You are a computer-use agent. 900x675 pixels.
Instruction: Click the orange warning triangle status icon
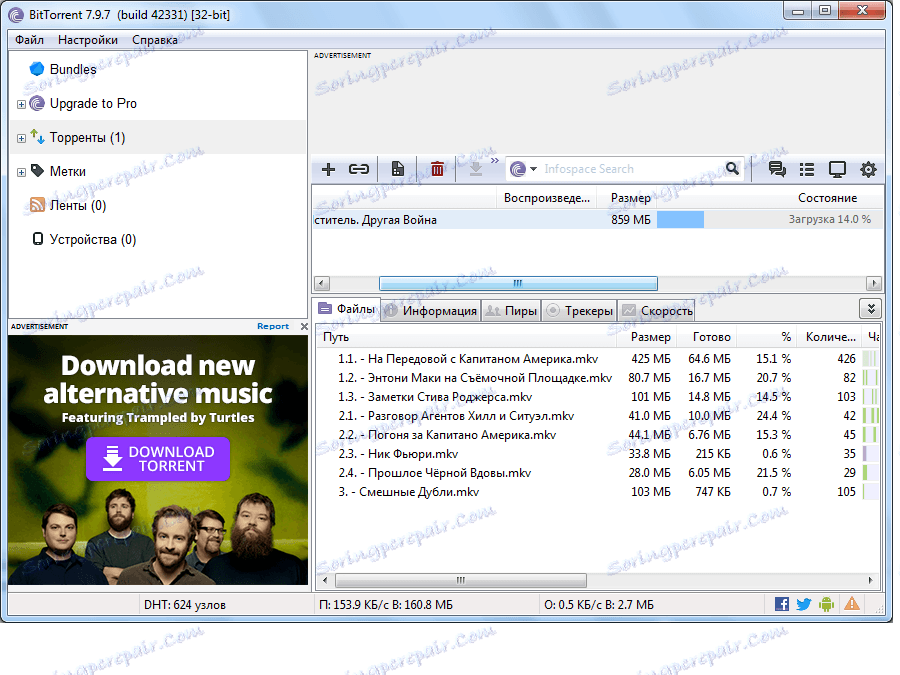(x=852, y=603)
